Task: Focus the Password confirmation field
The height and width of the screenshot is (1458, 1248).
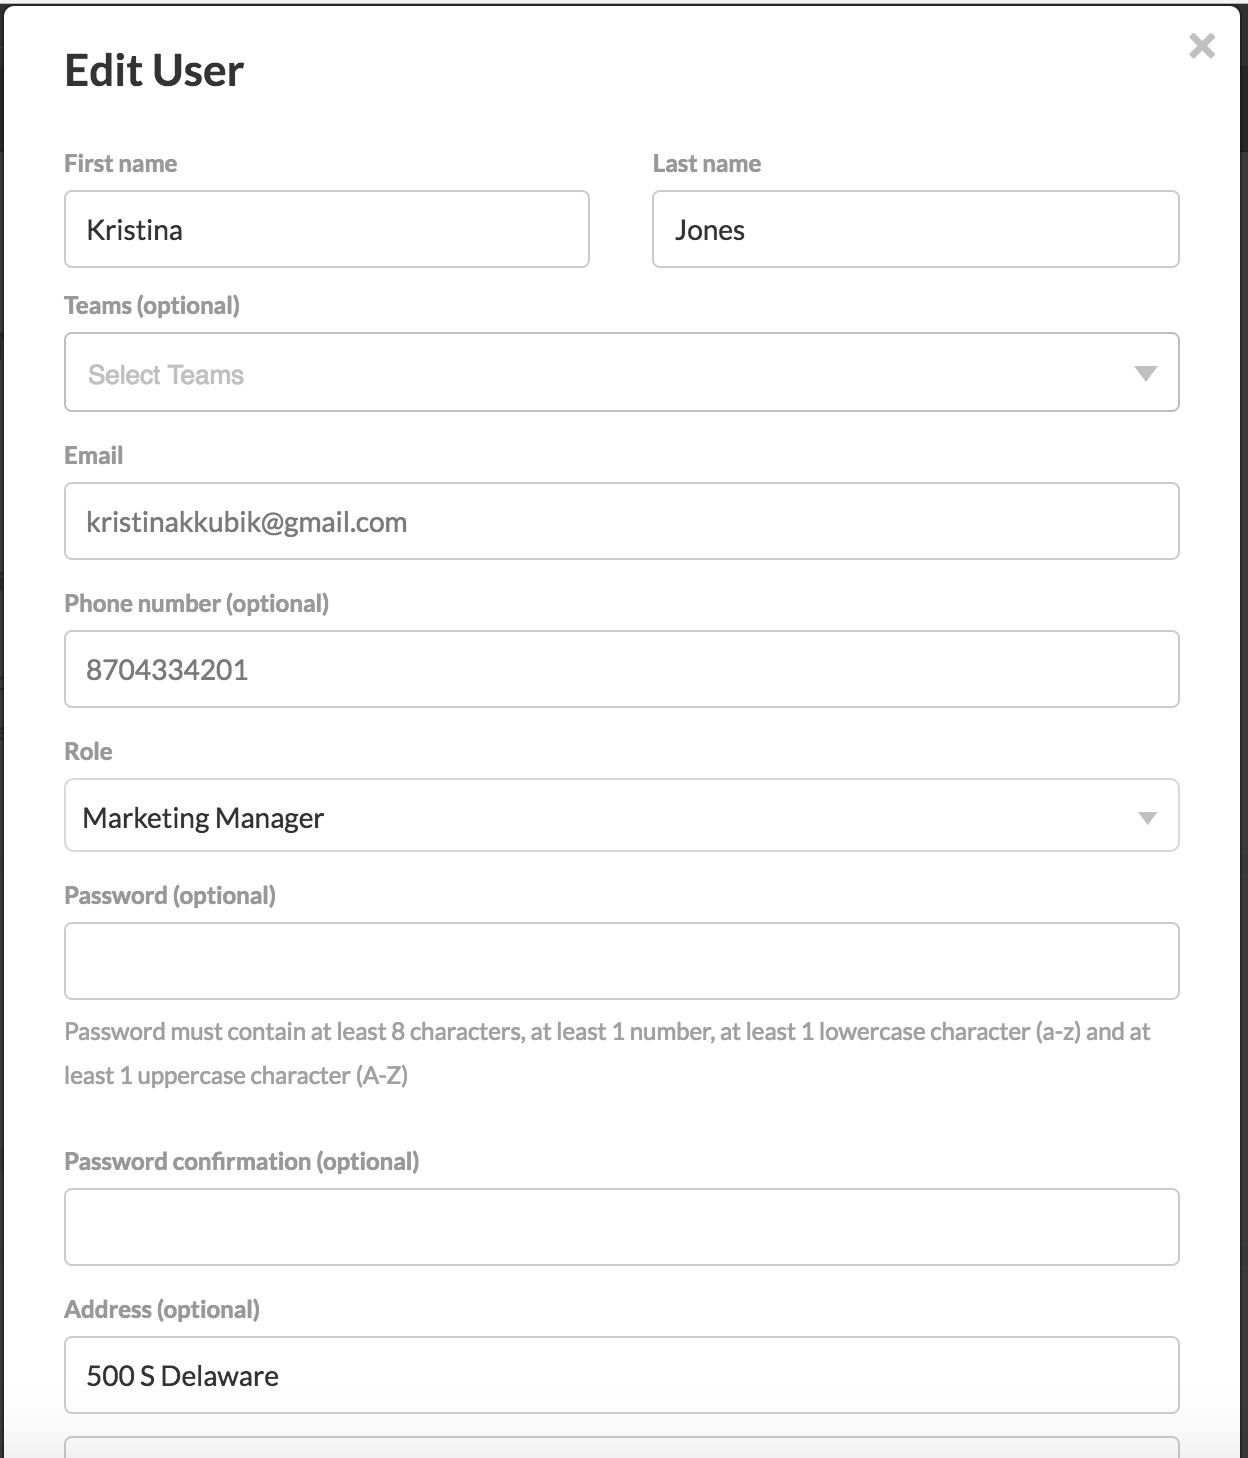Action: [x=622, y=1227]
